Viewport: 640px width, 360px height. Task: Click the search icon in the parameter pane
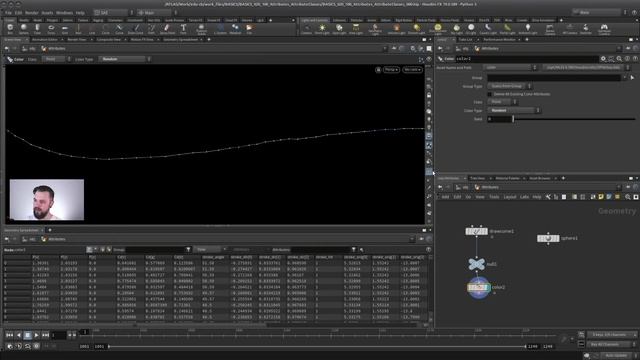619,59
